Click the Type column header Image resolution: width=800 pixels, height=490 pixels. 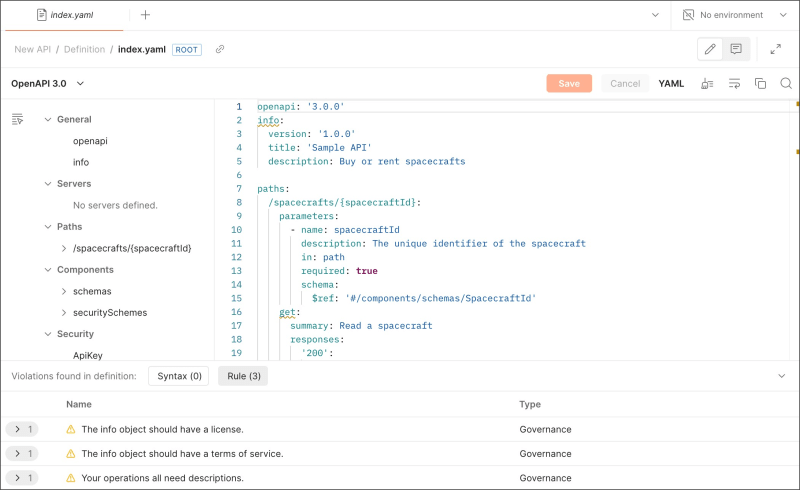[530, 404]
